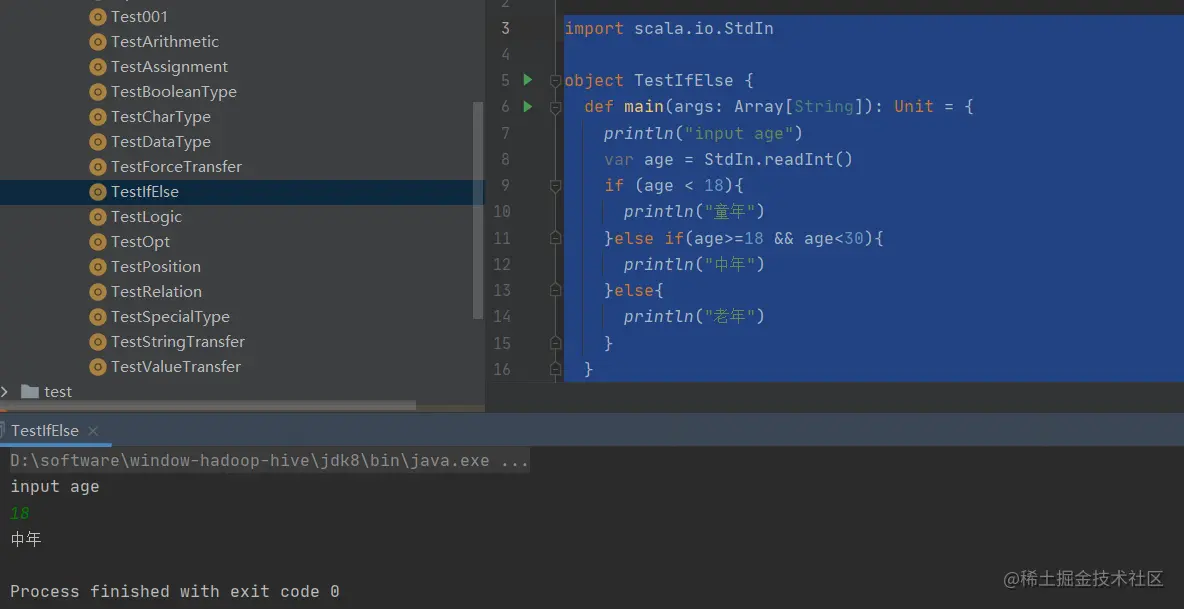Click line number 12 in gutter

(x=502, y=264)
